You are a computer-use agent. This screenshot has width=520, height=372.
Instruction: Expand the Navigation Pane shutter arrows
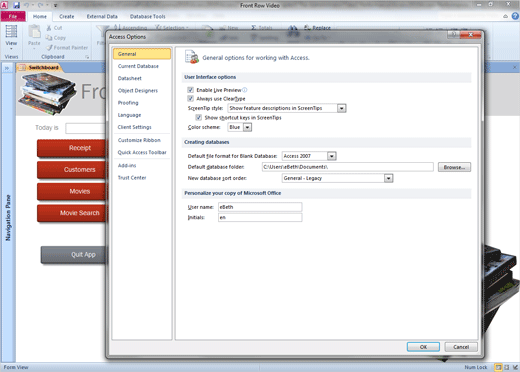pyautogui.click(x=6, y=68)
